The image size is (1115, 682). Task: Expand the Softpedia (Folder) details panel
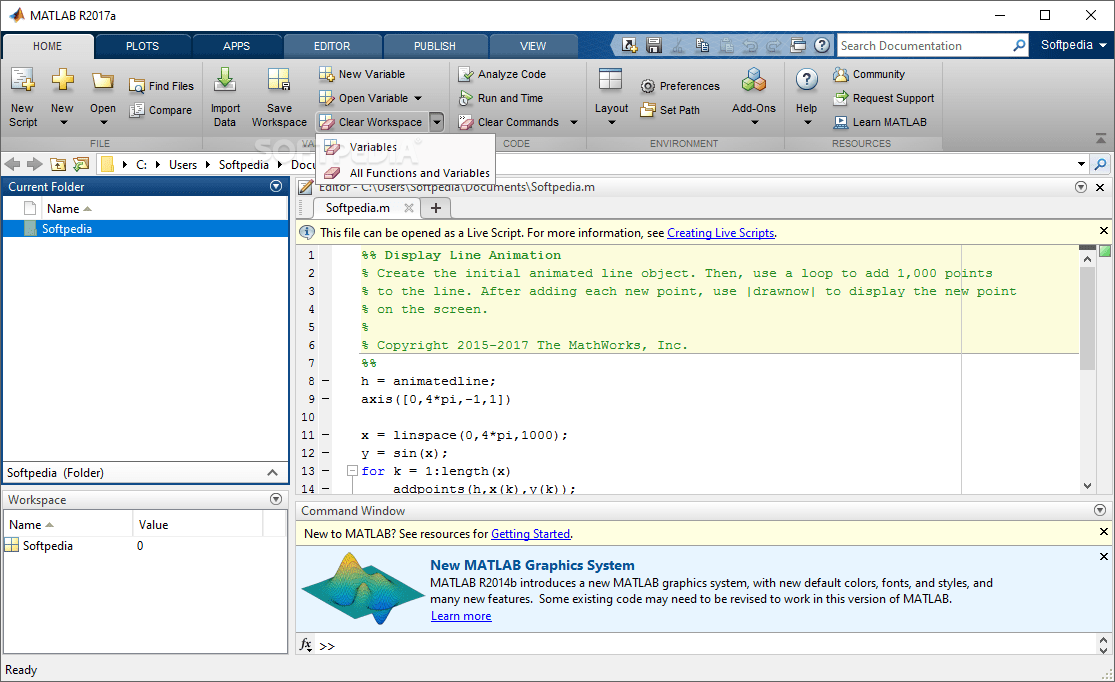click(272, 473)
